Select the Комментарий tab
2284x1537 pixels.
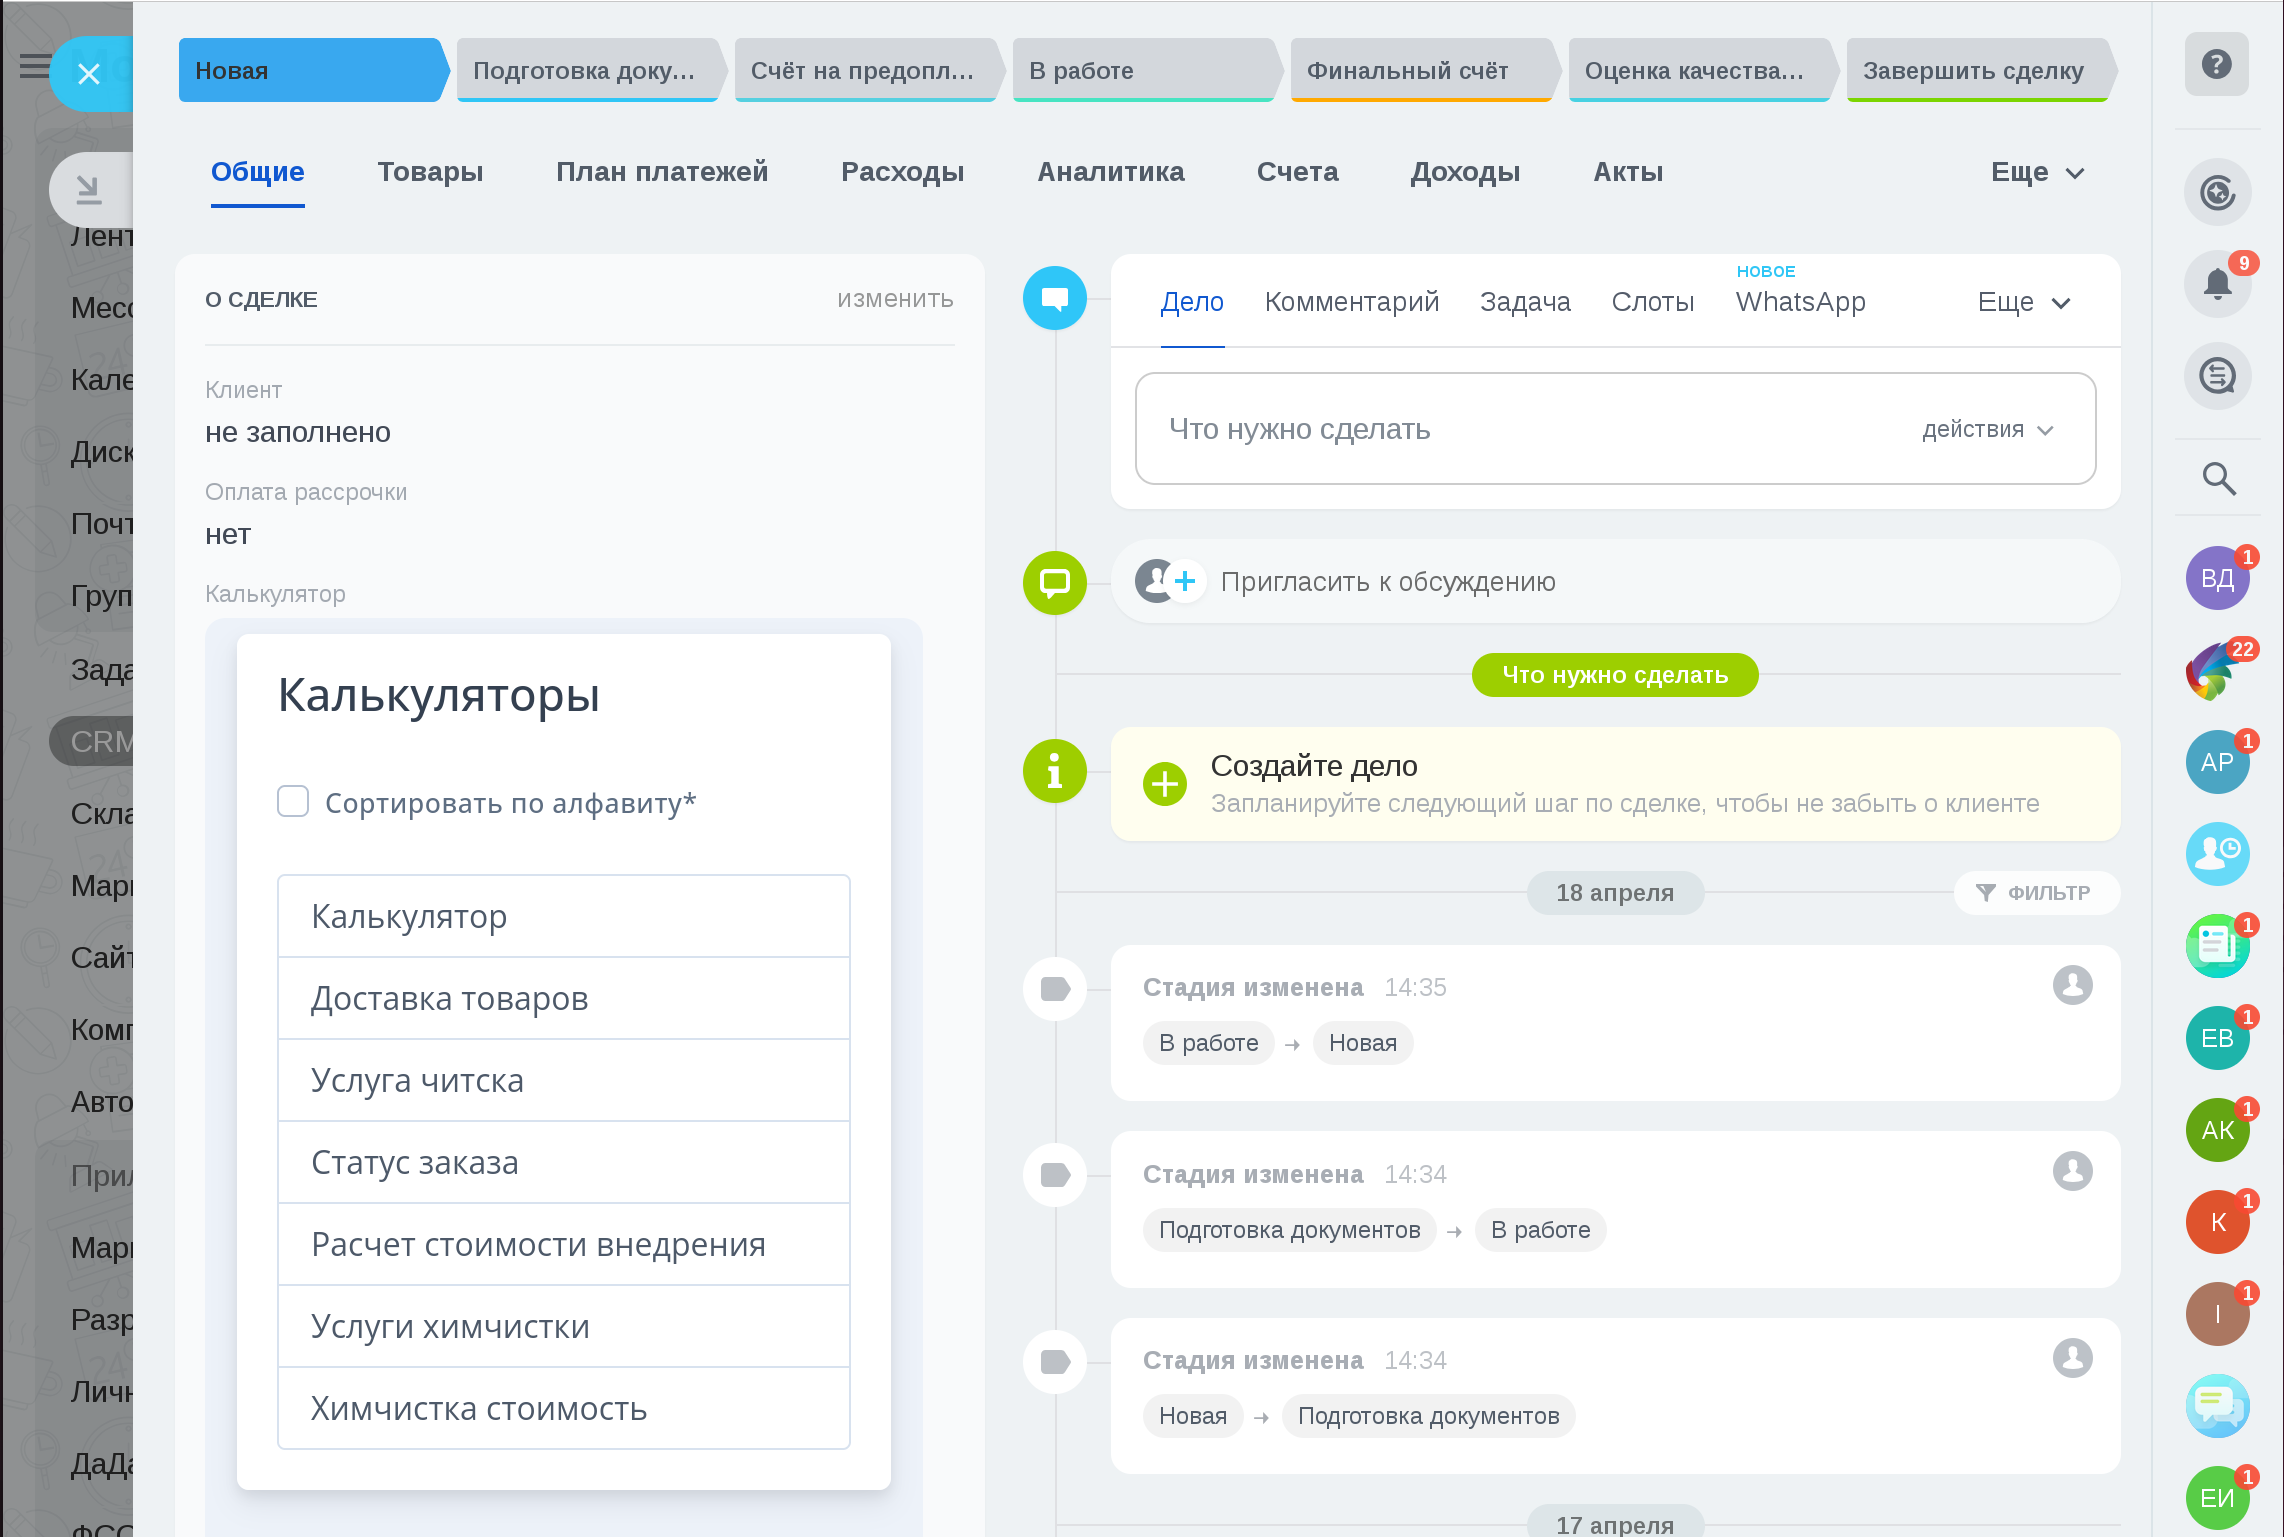point(1351,302)
